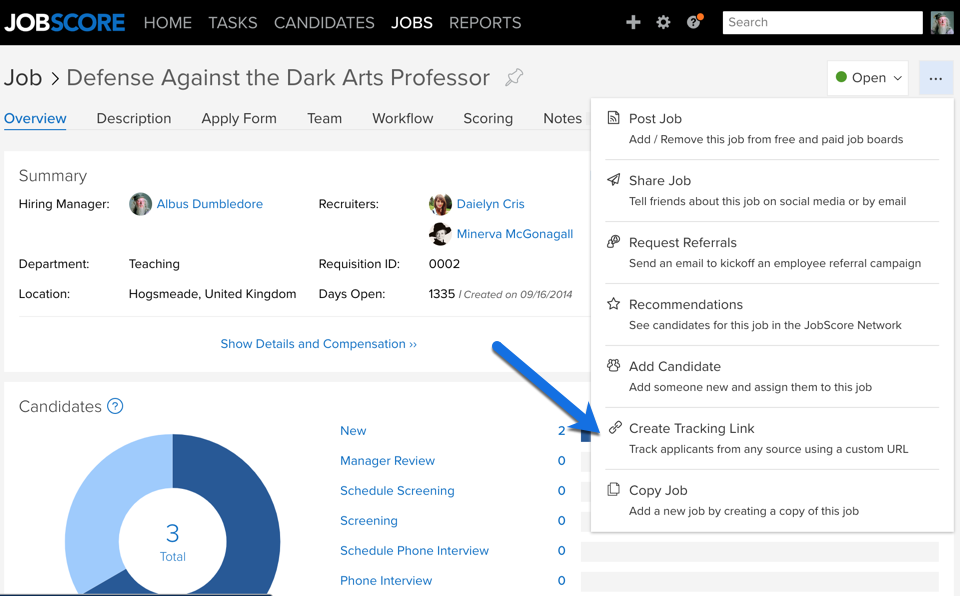Expand Show Details and Compensation

pos(318,344)
